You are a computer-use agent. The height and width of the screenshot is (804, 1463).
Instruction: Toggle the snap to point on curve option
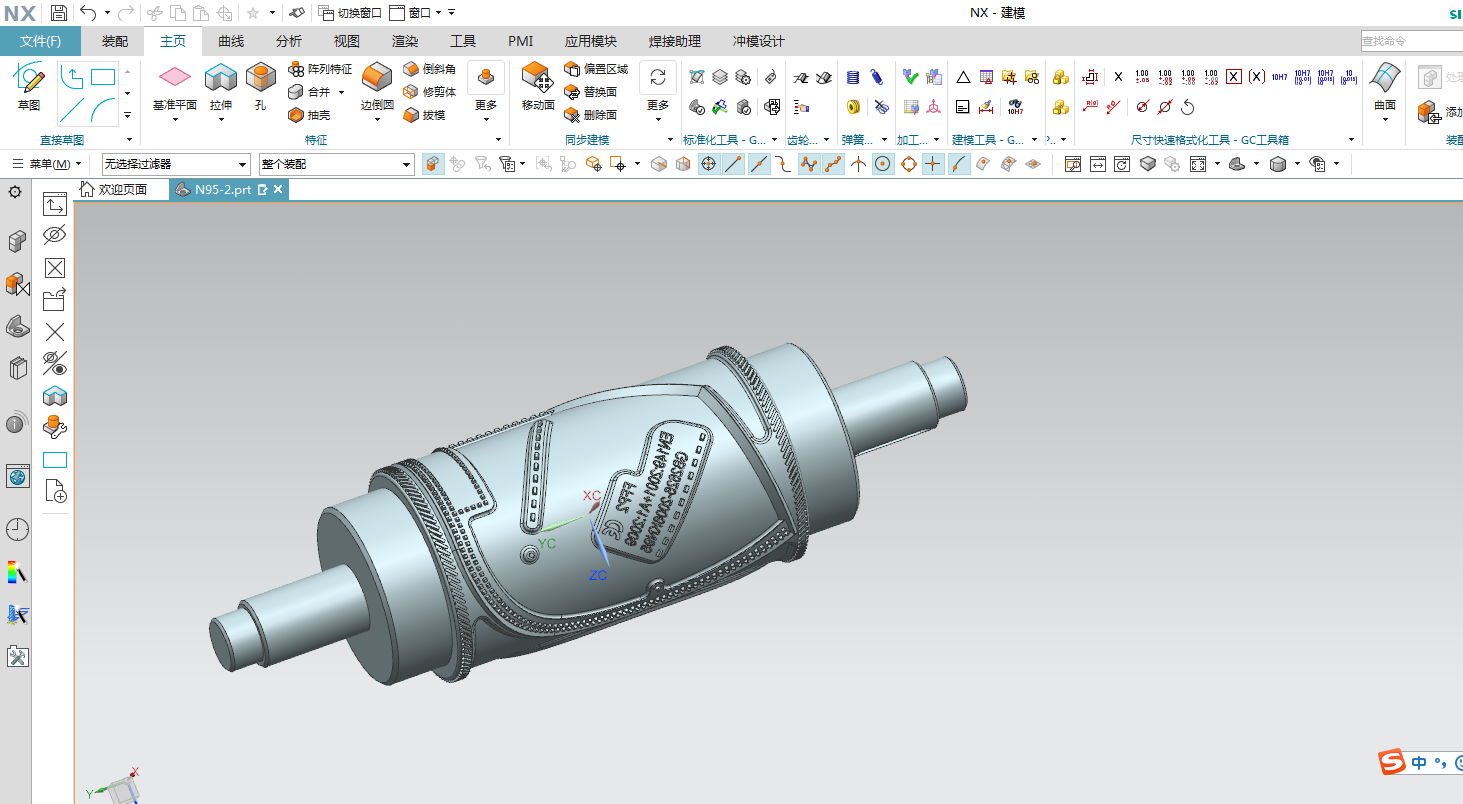coord(958,164)
